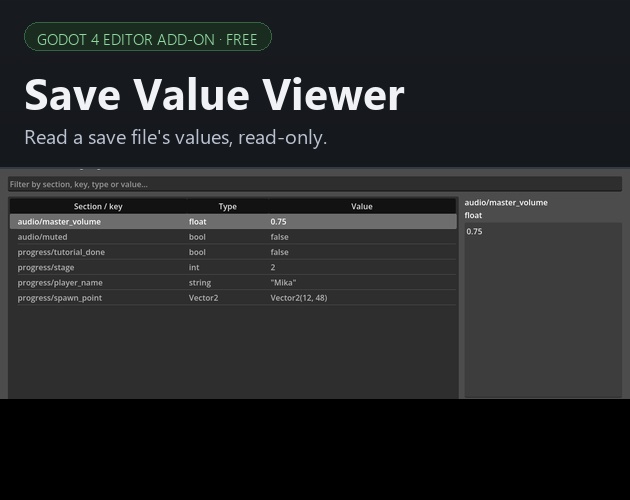
Task: Select the progress/player_name row
Action: (x=233, y=283)
